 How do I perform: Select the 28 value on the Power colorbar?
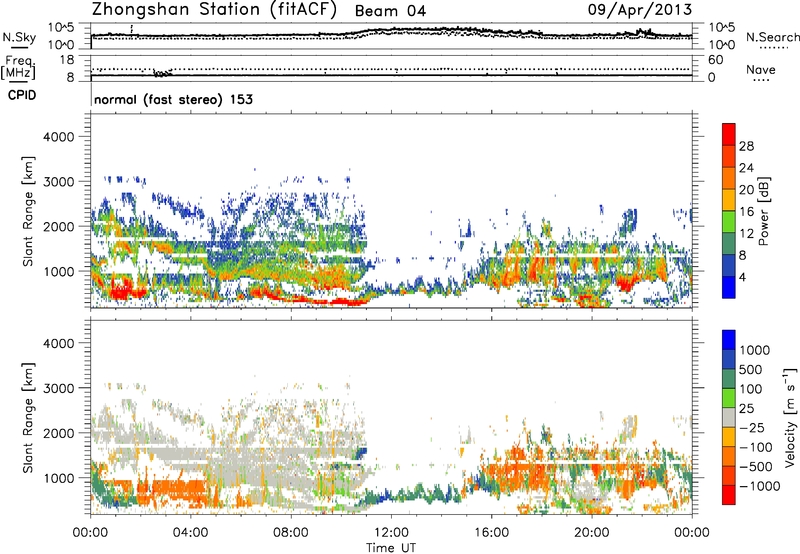click(746, 146)
